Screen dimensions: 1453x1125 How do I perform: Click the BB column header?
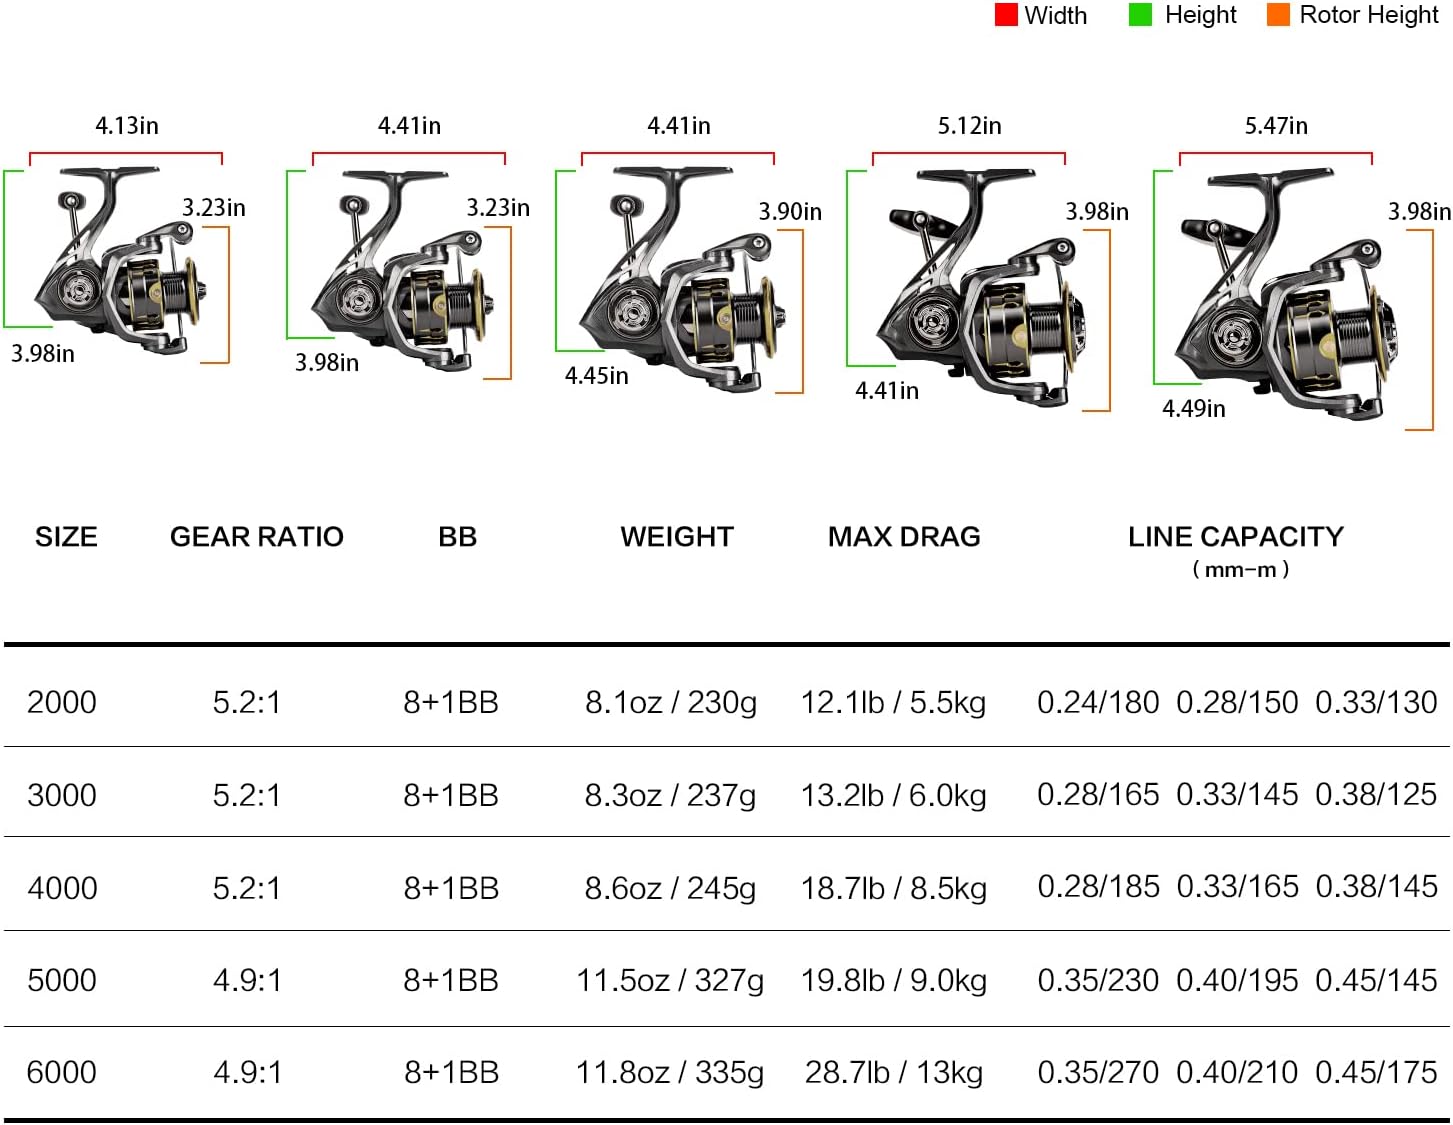point(457,537)
